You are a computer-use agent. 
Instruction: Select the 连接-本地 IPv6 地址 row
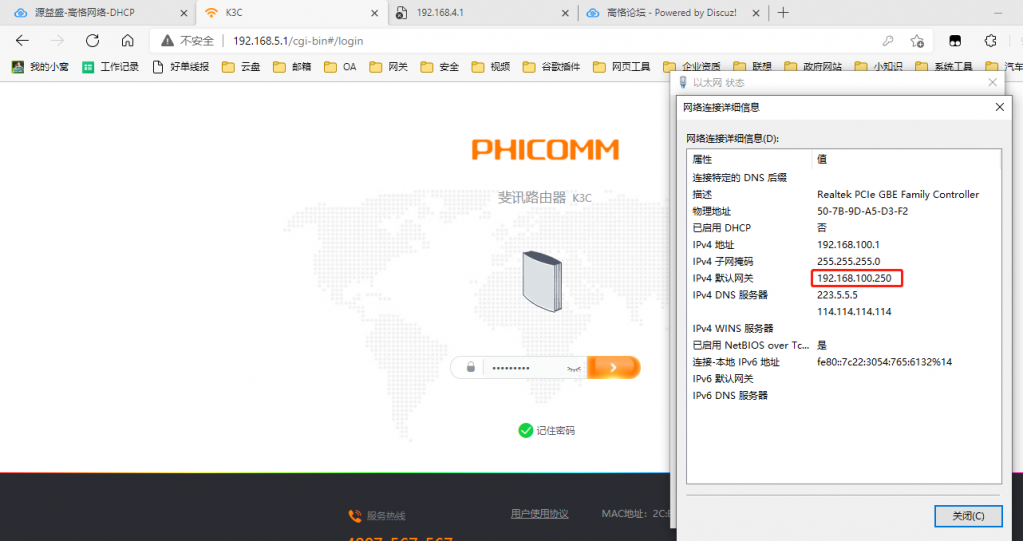(843, 362)
